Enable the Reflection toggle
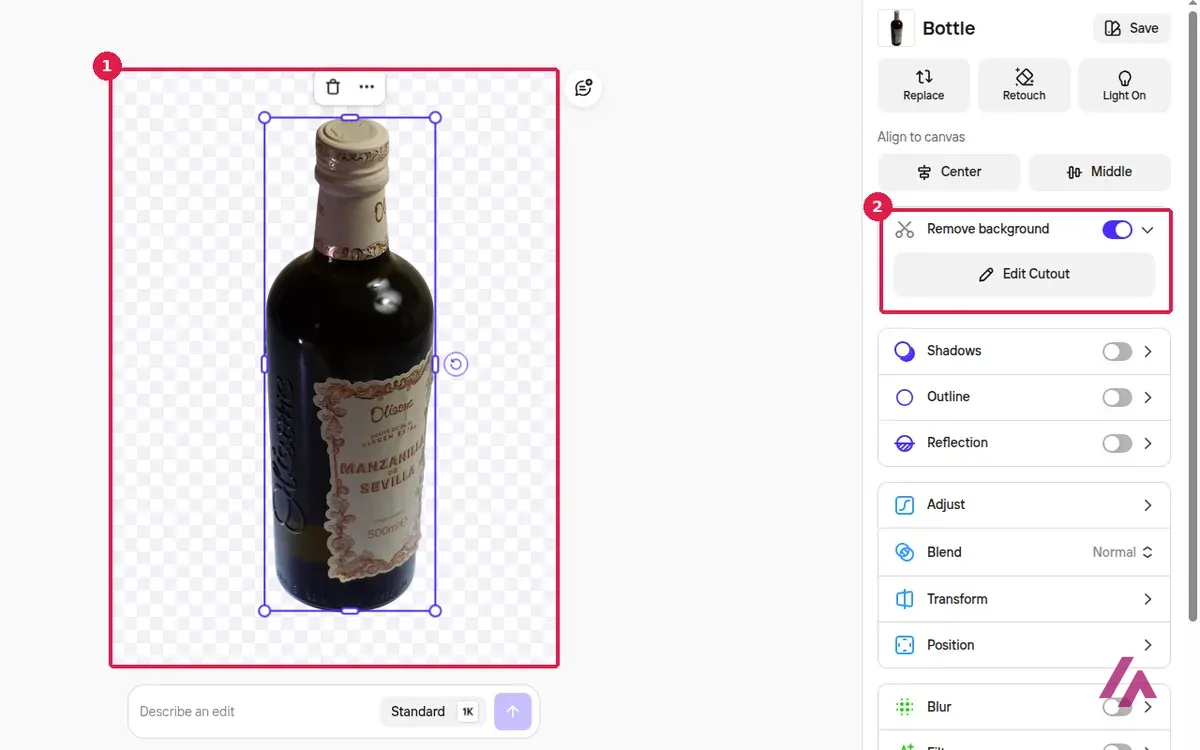This screenshot has height=750, width=1200. [1117, 443]
